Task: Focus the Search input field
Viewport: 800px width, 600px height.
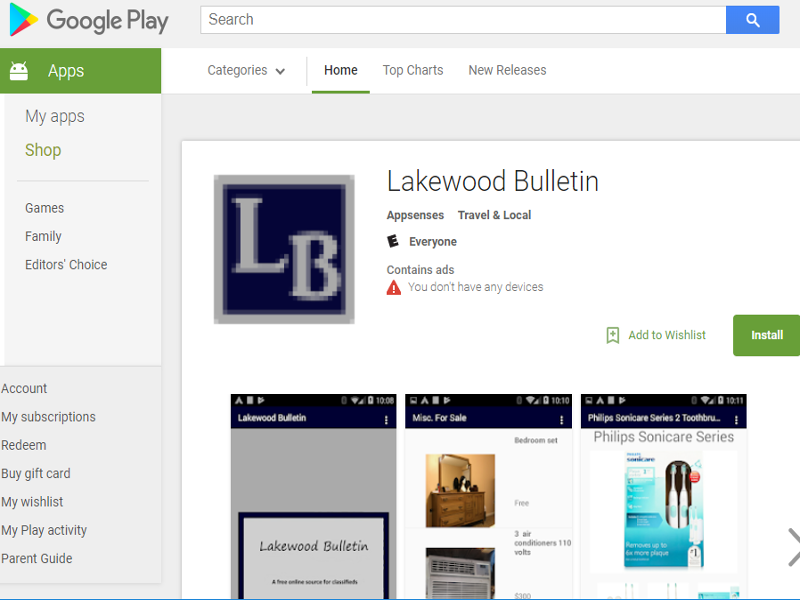Action: point(463,20)
